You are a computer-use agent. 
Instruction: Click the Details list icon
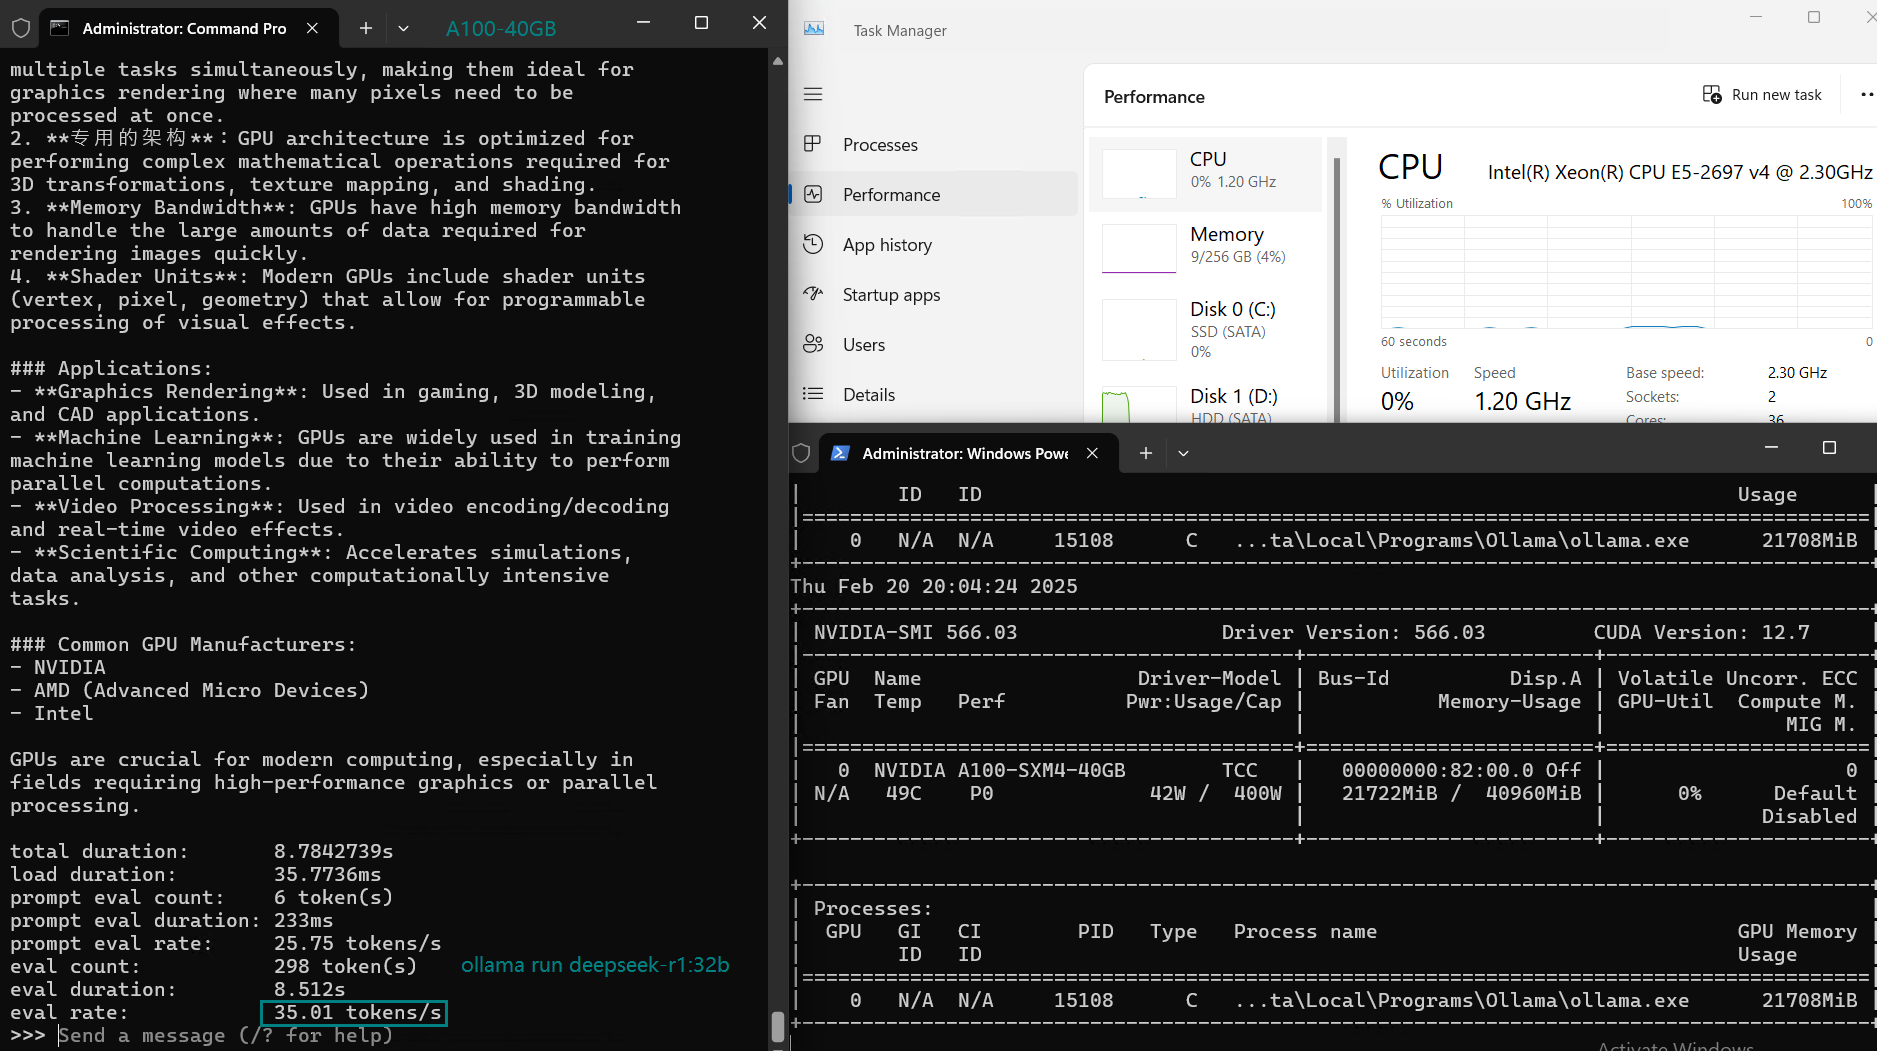813,394
